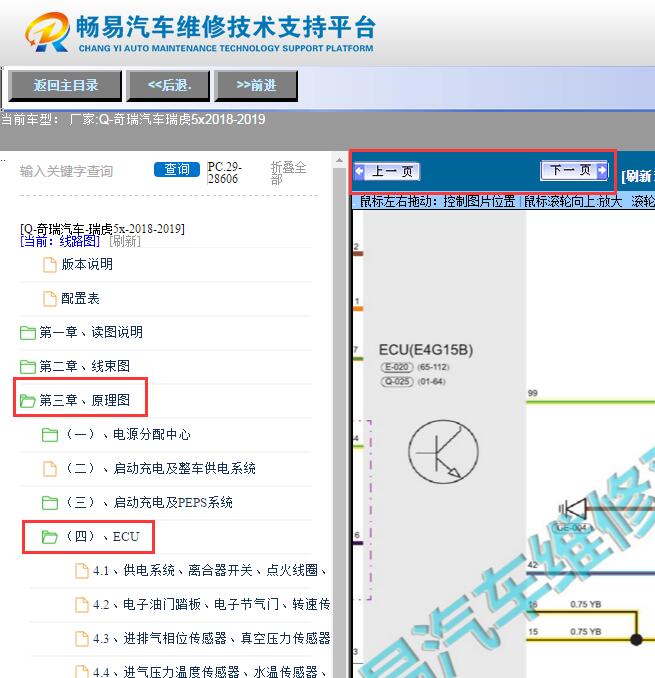
Task: Click the ECU(E4G15B) label in diagram
Action: (426, 349)
